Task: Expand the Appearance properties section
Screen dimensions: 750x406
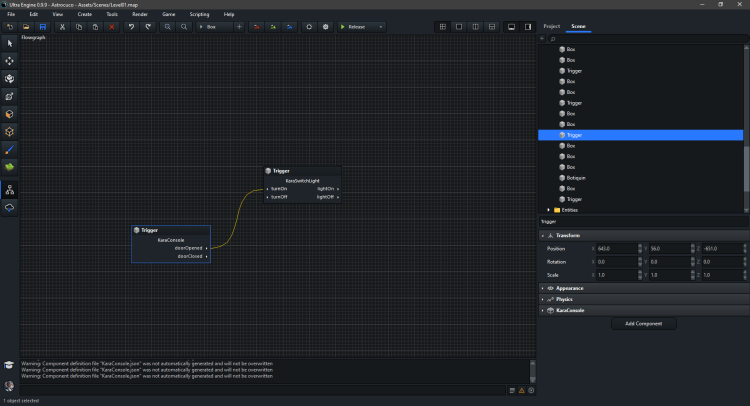Action: pos(570,288)
